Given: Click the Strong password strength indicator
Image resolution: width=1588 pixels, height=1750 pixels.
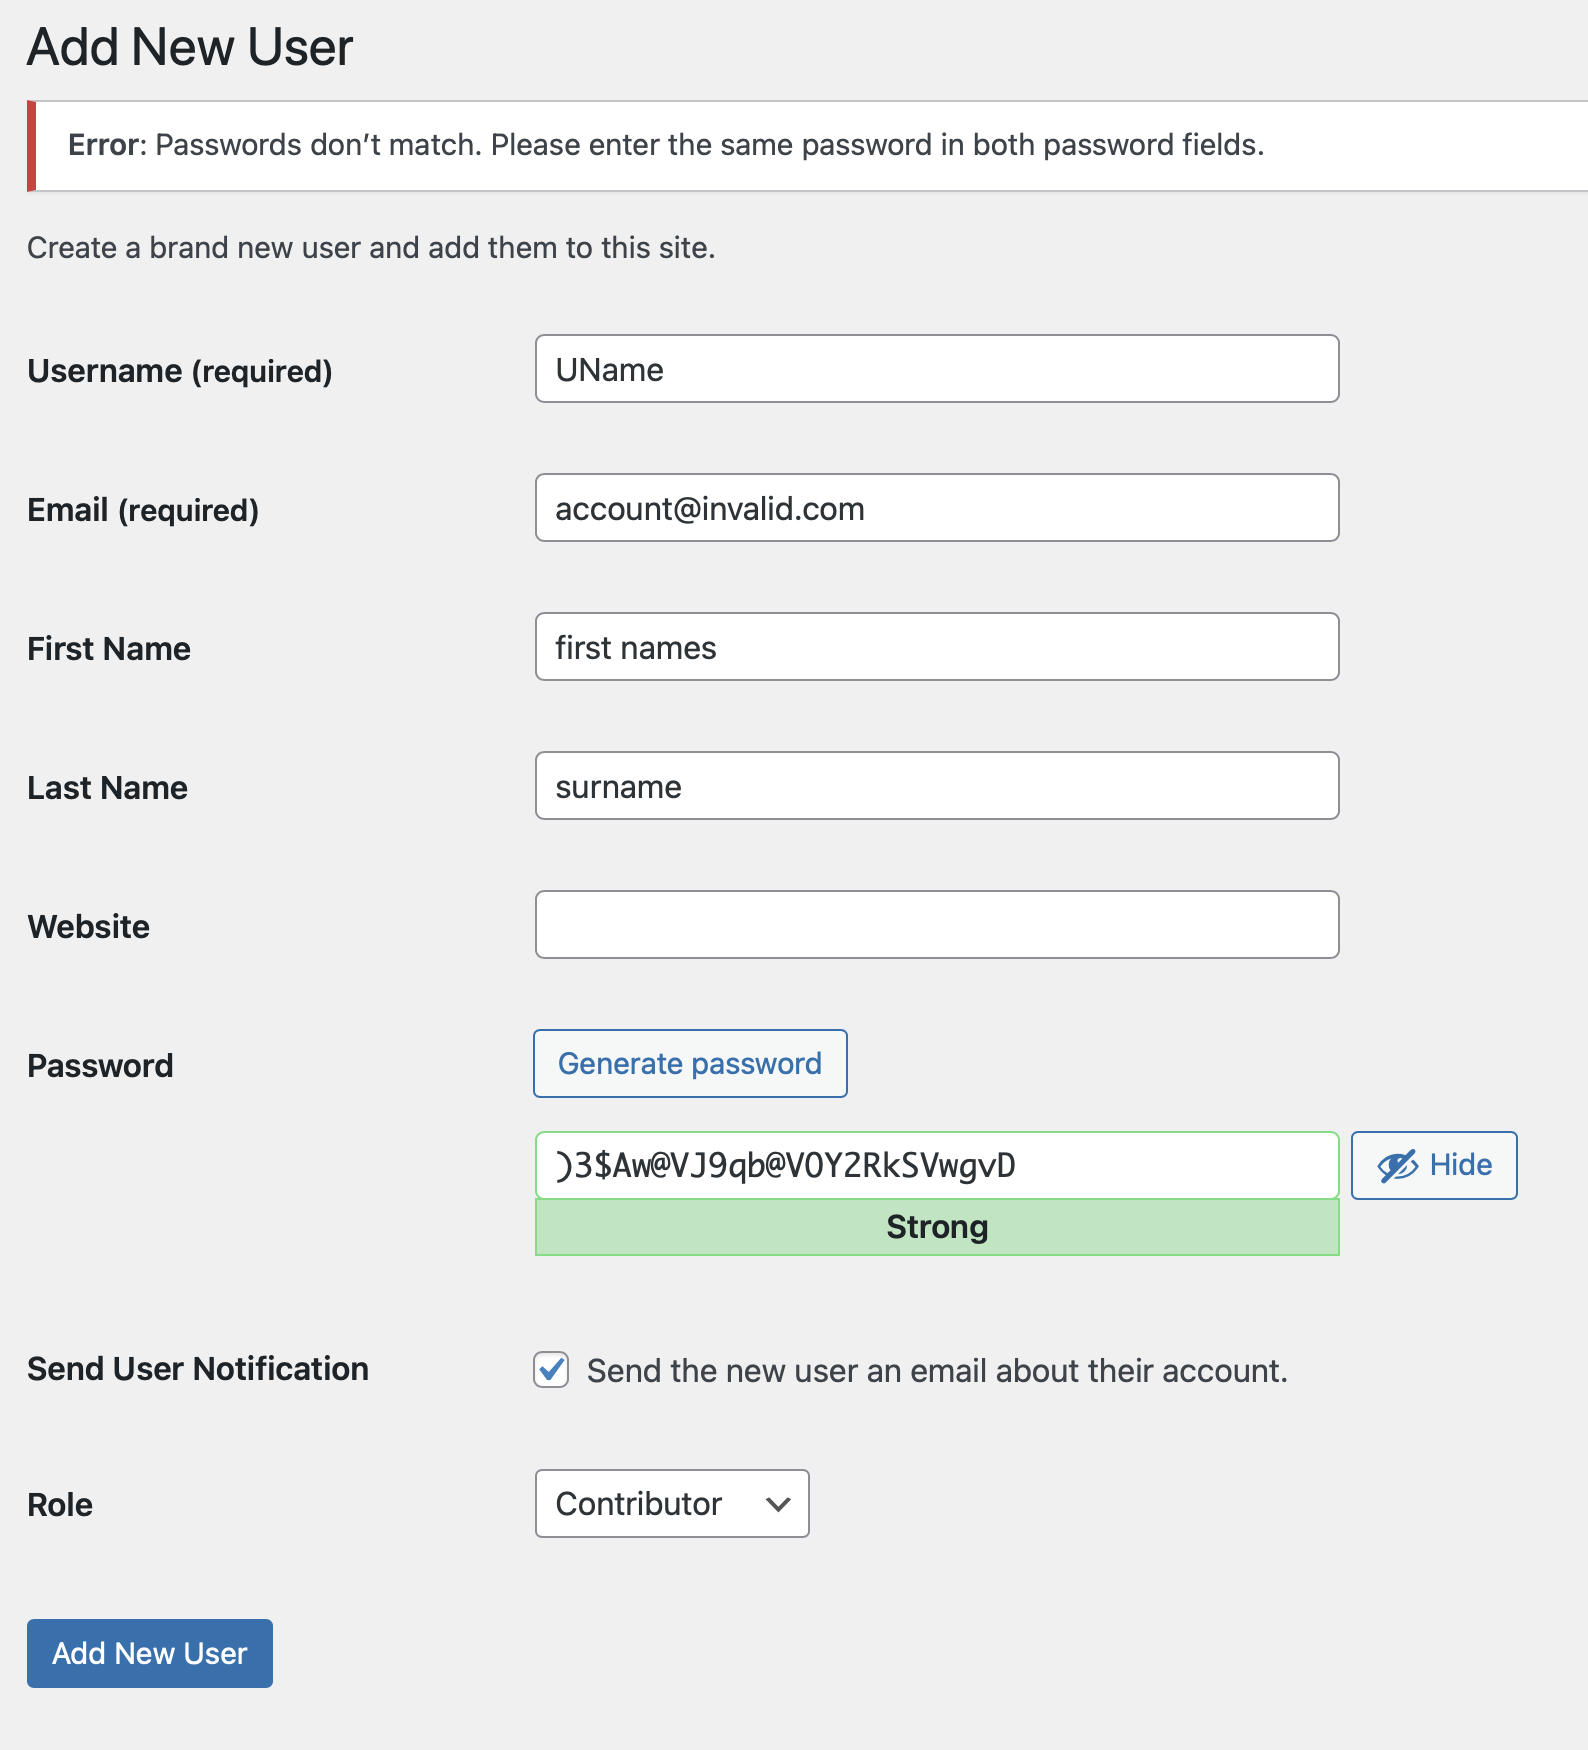Looking at the screenshot, I should pyautogui.click(x=937, y=1227).
